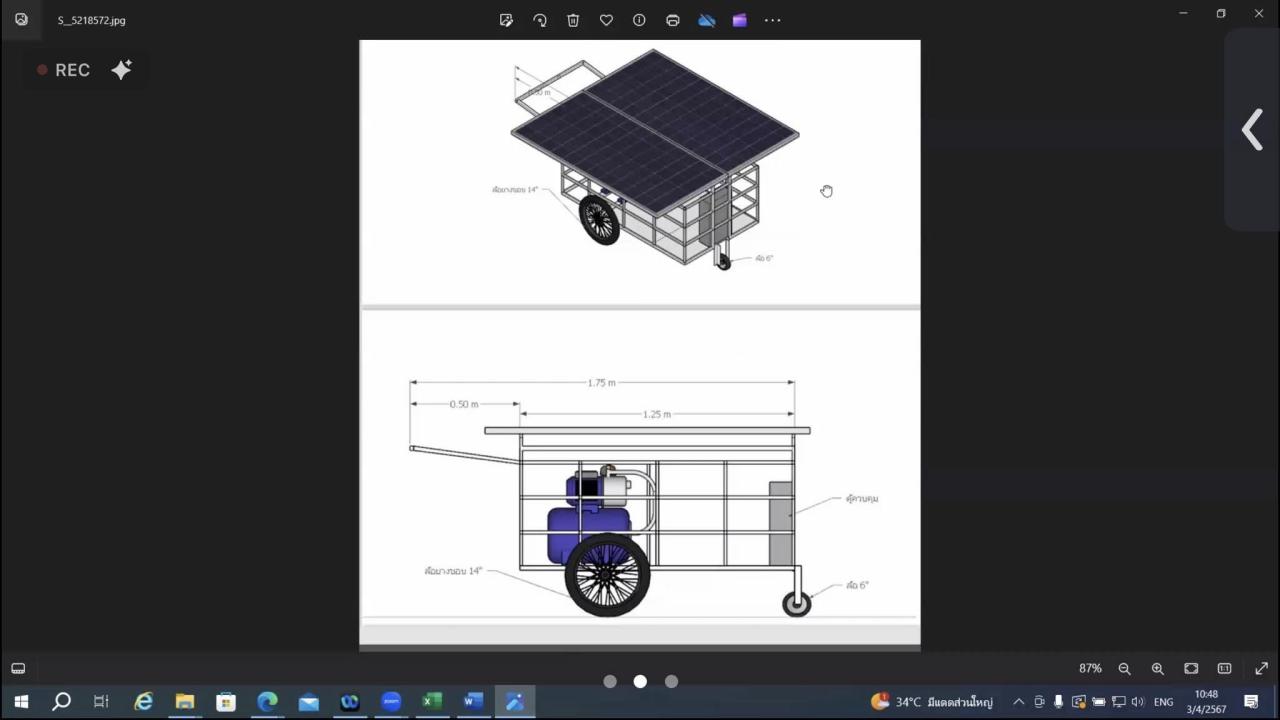Open the volume speaker control
The image size is (1280, 720).
1138,702
